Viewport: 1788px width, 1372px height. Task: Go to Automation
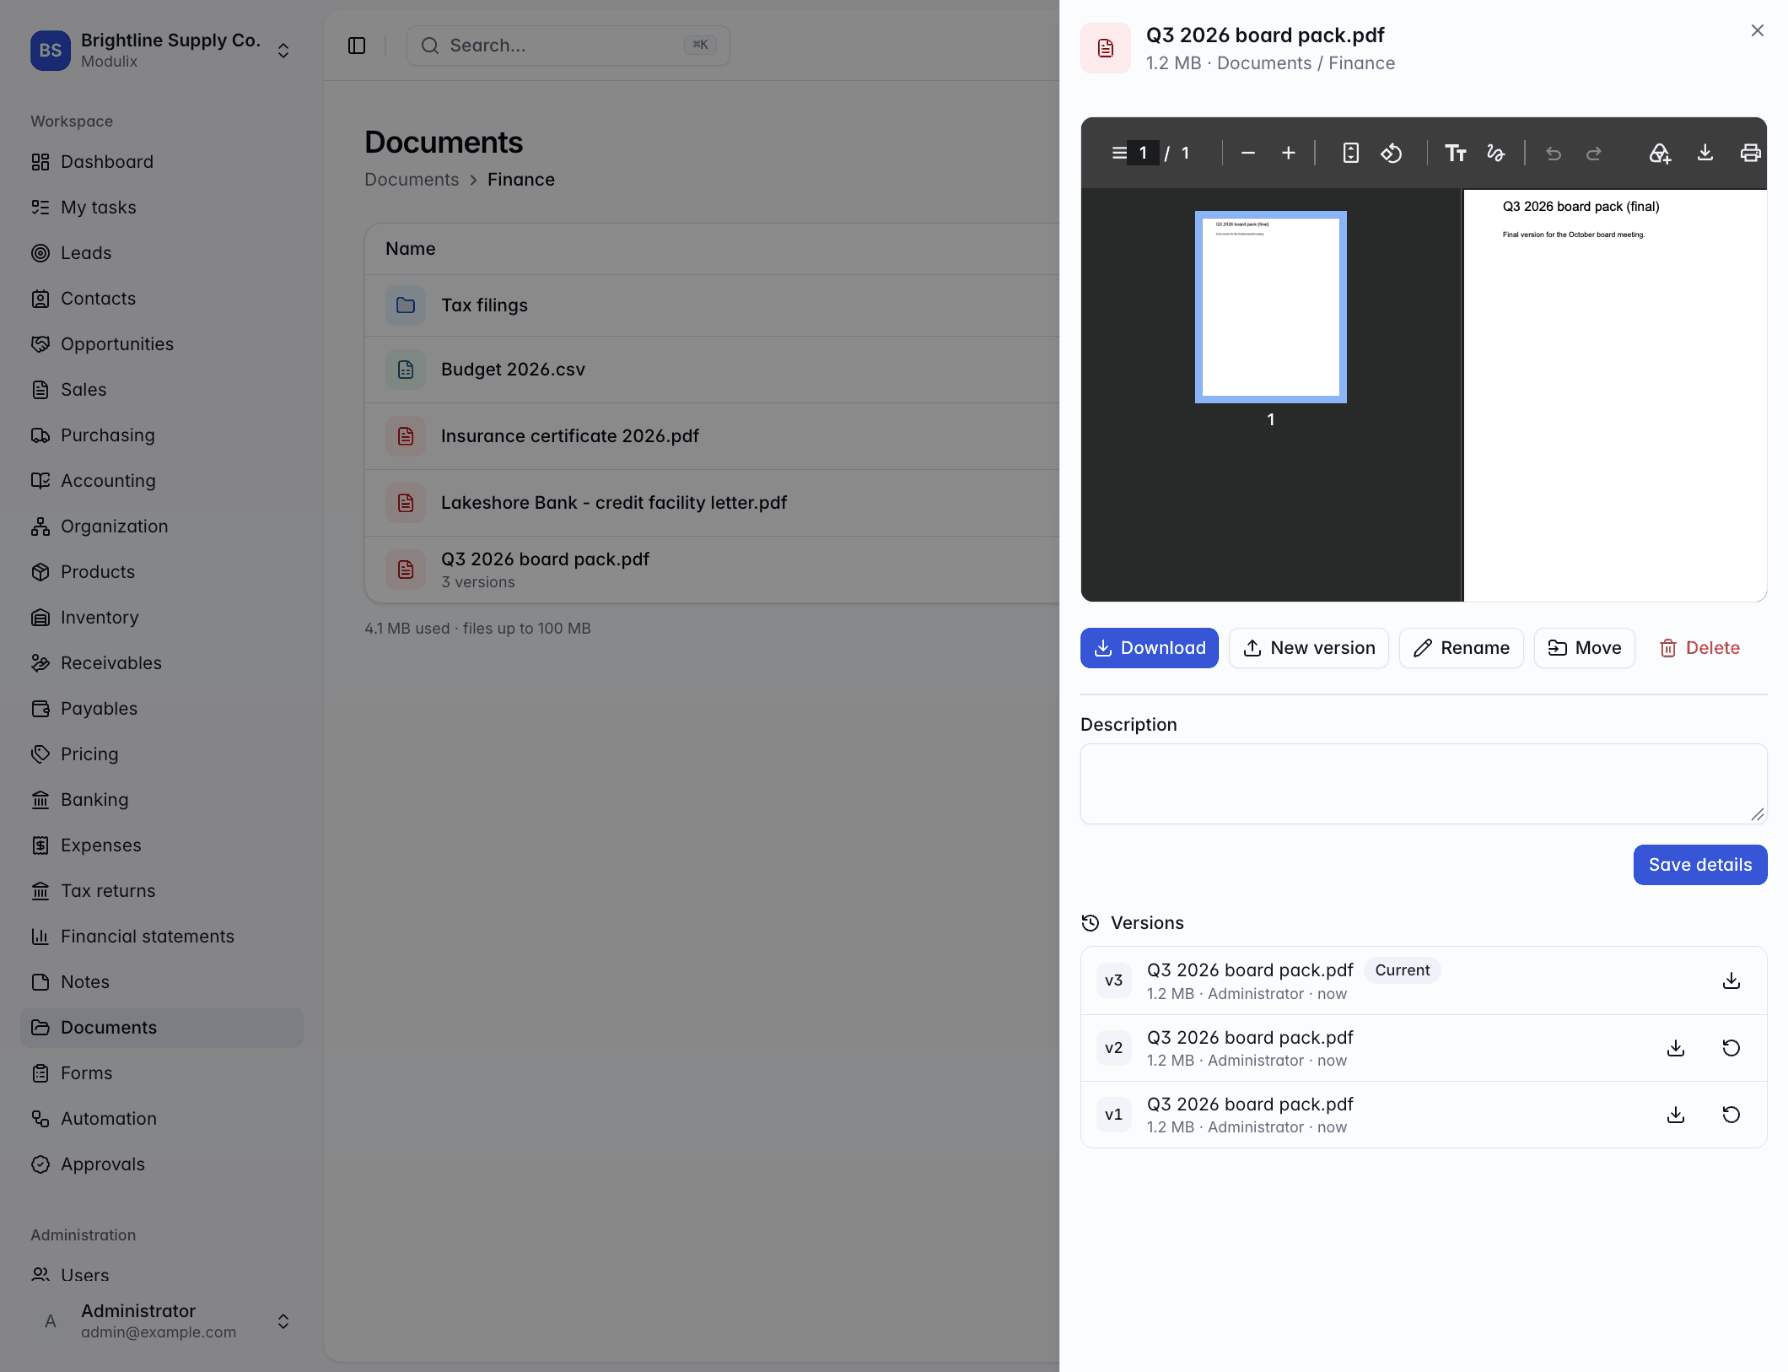[x=162, y=1118]
